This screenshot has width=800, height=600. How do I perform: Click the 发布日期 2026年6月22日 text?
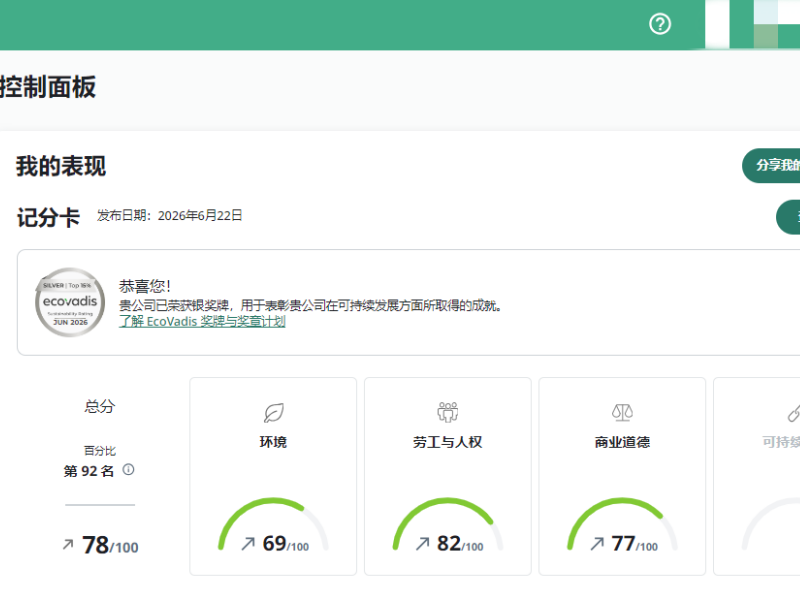point(169,216)
